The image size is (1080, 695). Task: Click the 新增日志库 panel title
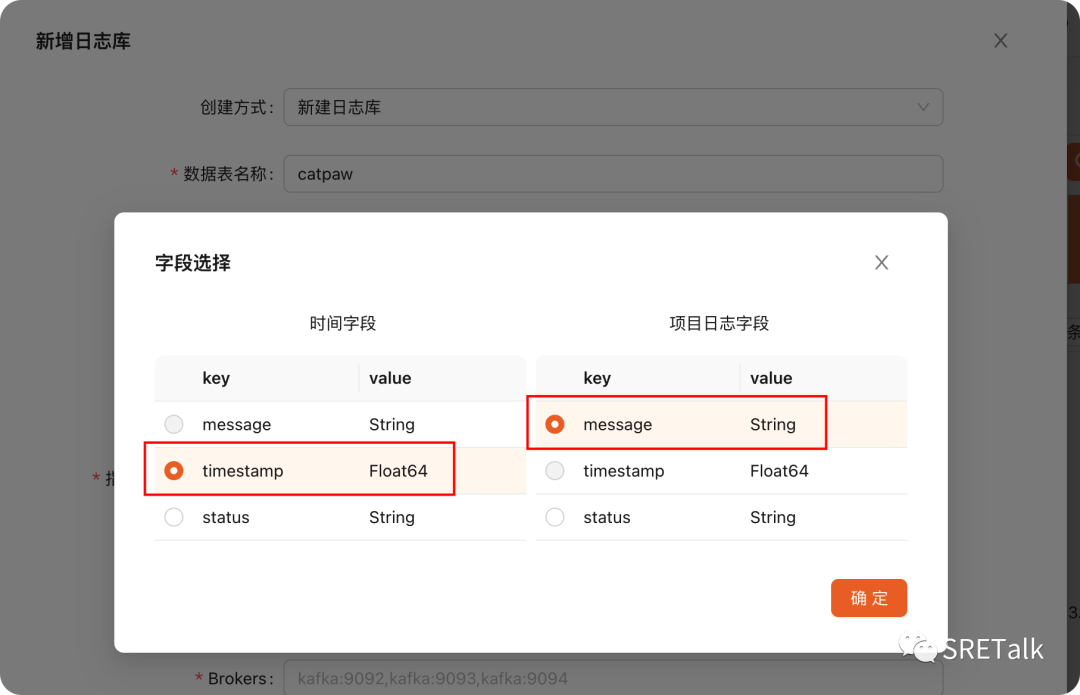coord(83,41)
